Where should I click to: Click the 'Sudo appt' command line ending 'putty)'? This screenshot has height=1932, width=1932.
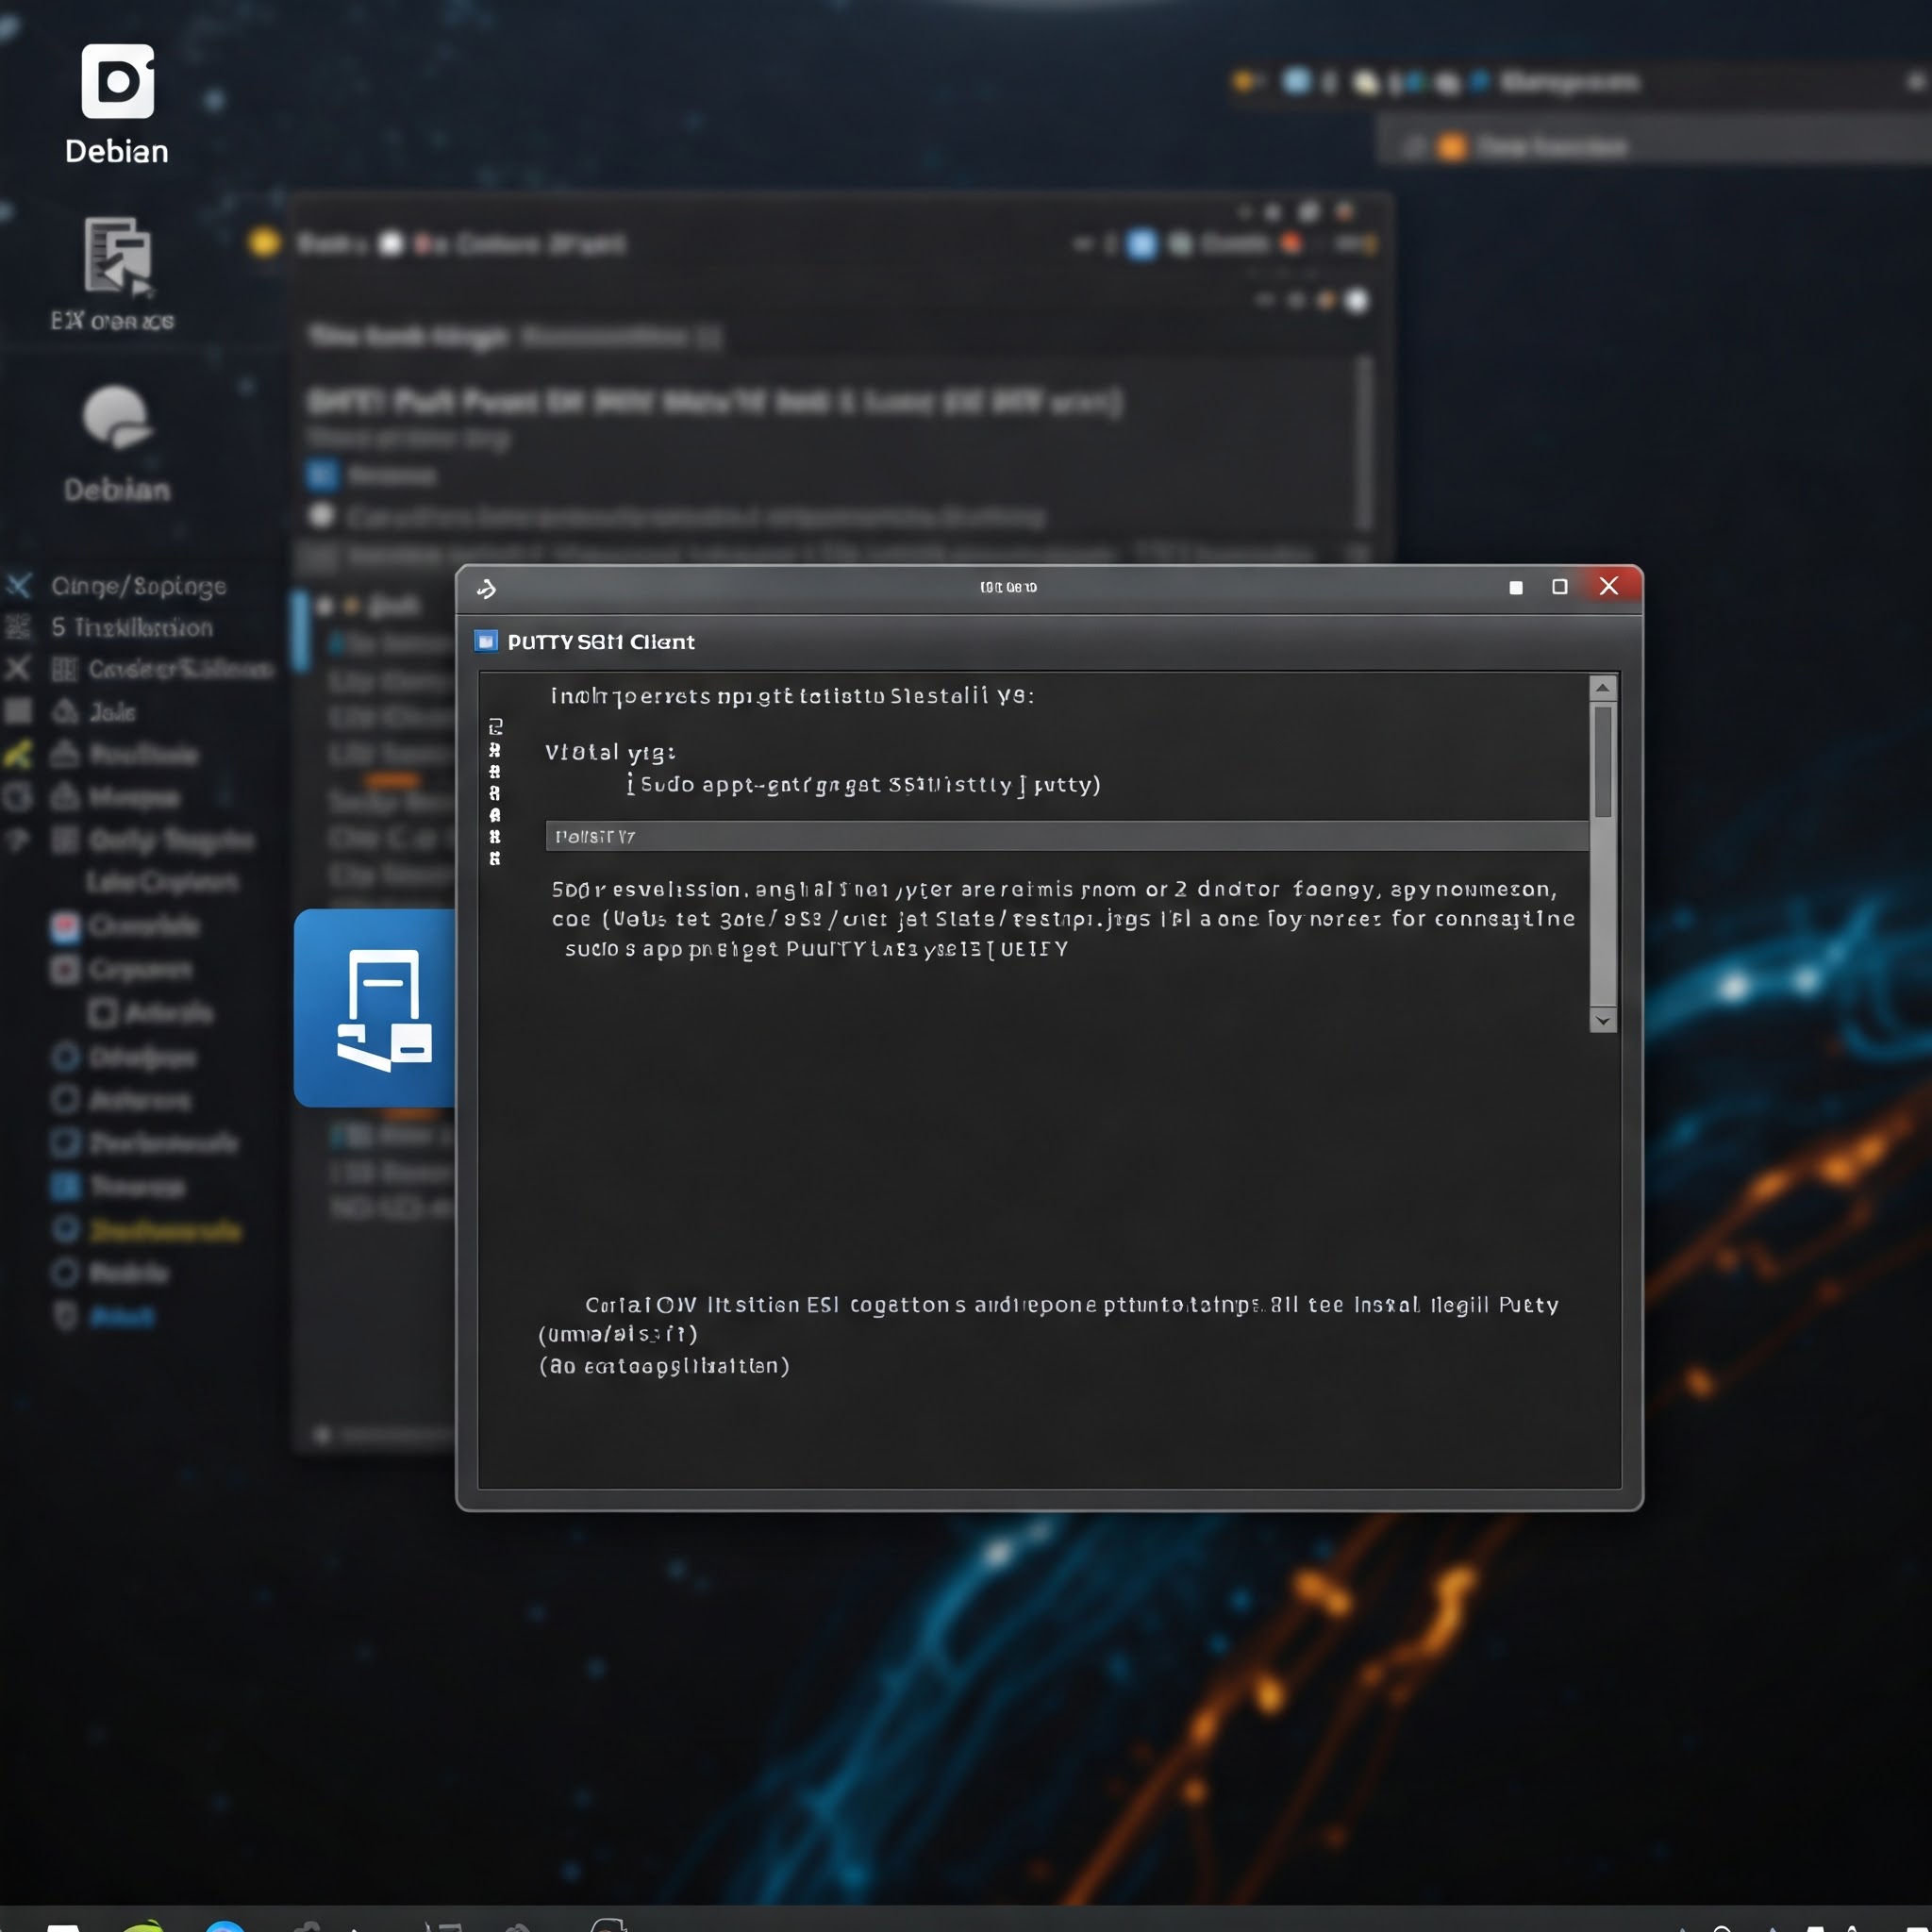coord(864,785)
